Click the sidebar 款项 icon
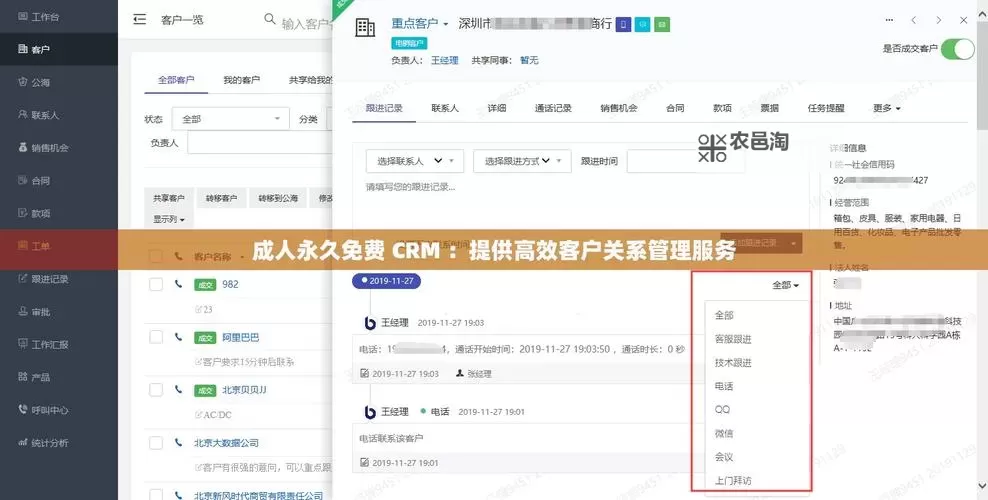 23,213
